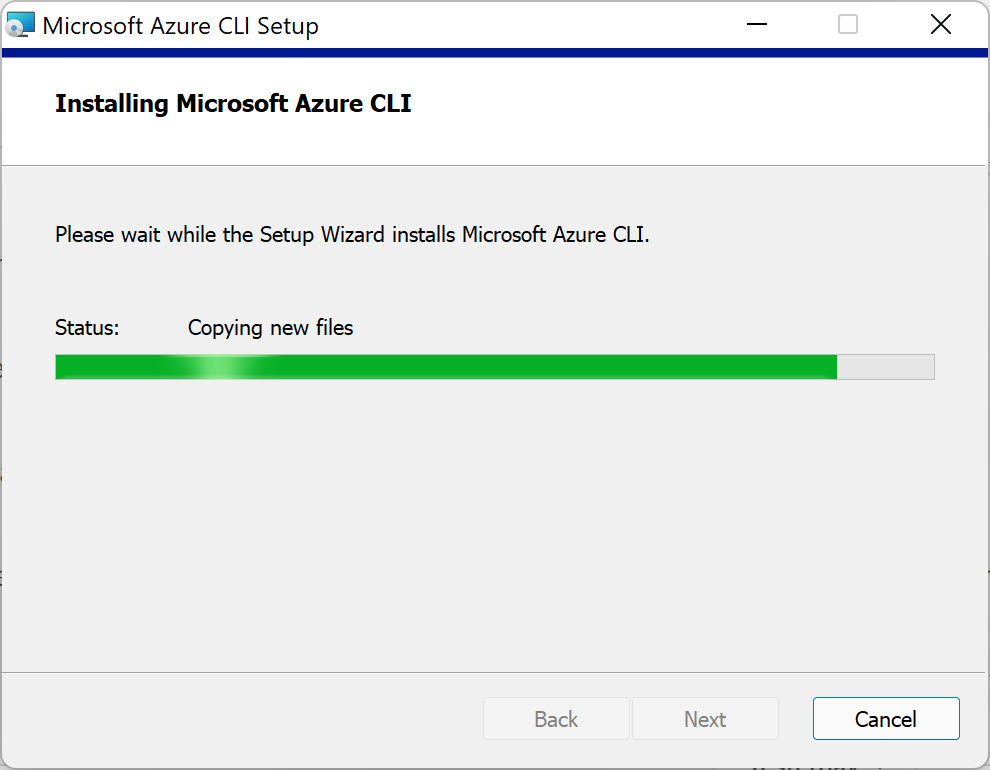Click the 'Copying new files' status text
This screenshot has width=990, height=770.
pyautogui.click(x=270, y=328)
